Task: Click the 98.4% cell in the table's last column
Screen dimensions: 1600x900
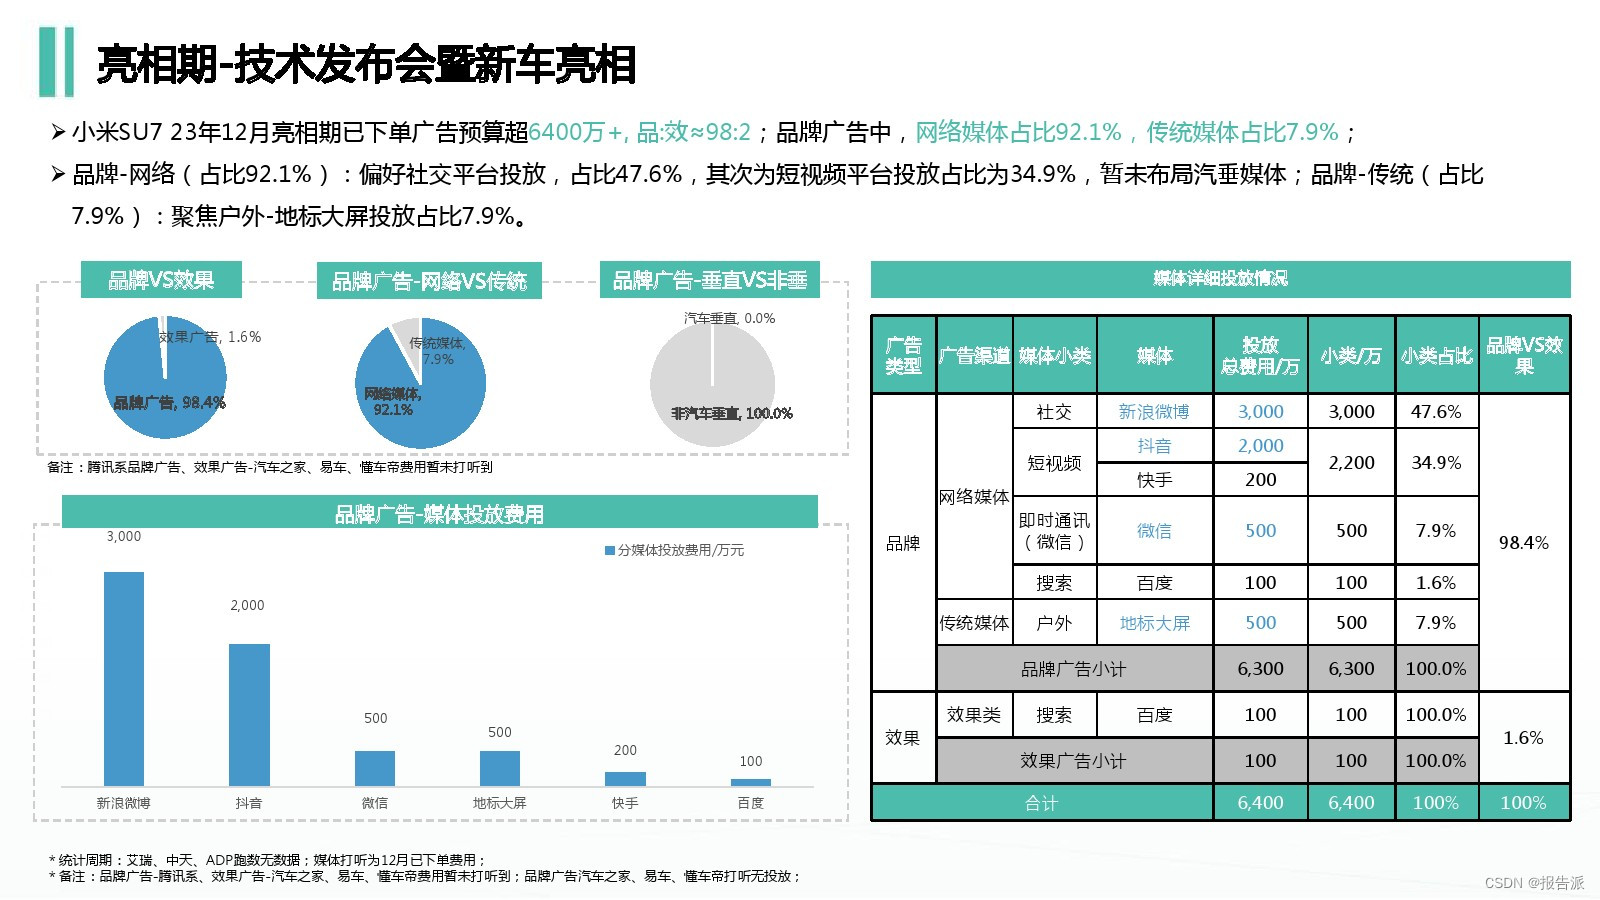Action: [x=1524, y=543]
